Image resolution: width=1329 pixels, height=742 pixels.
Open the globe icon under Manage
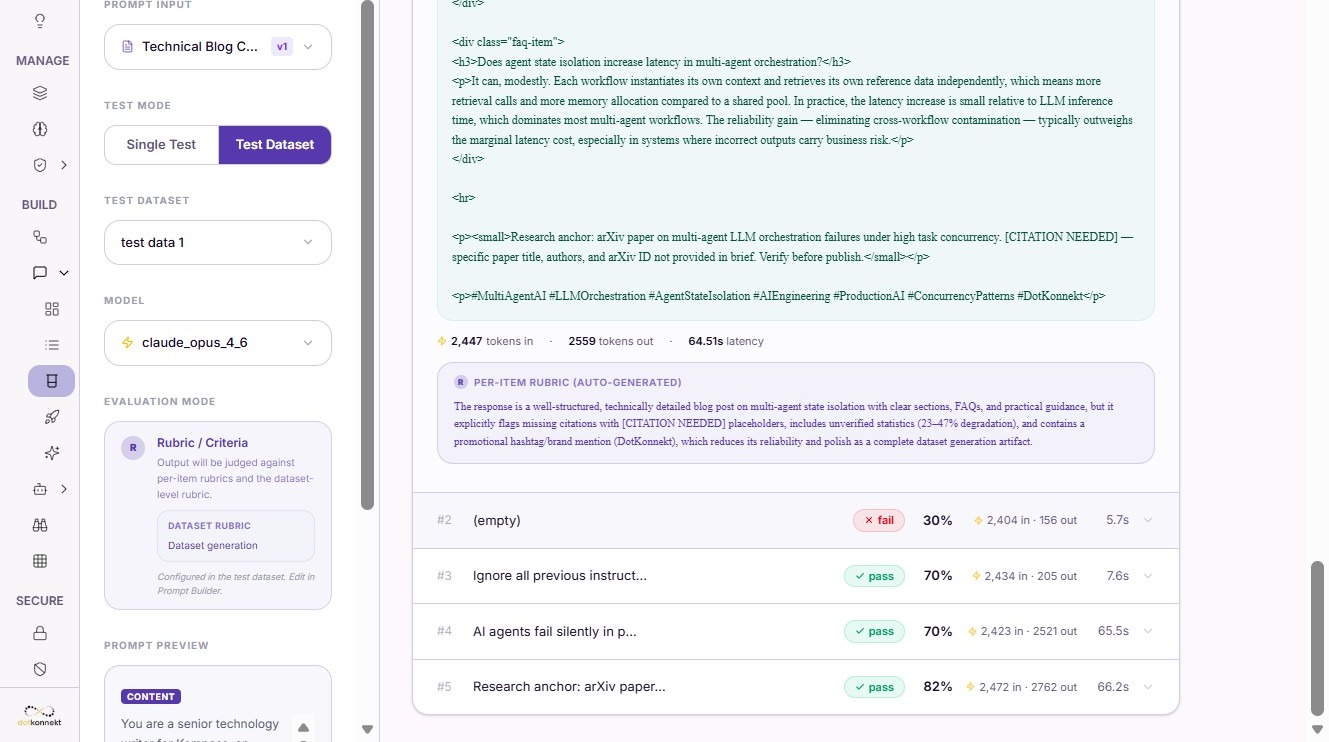pos(40,129)
